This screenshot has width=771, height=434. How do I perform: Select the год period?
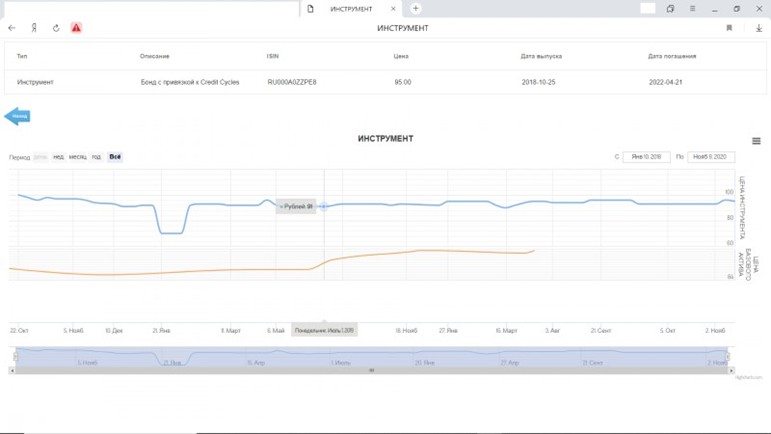tap(96, 157)
